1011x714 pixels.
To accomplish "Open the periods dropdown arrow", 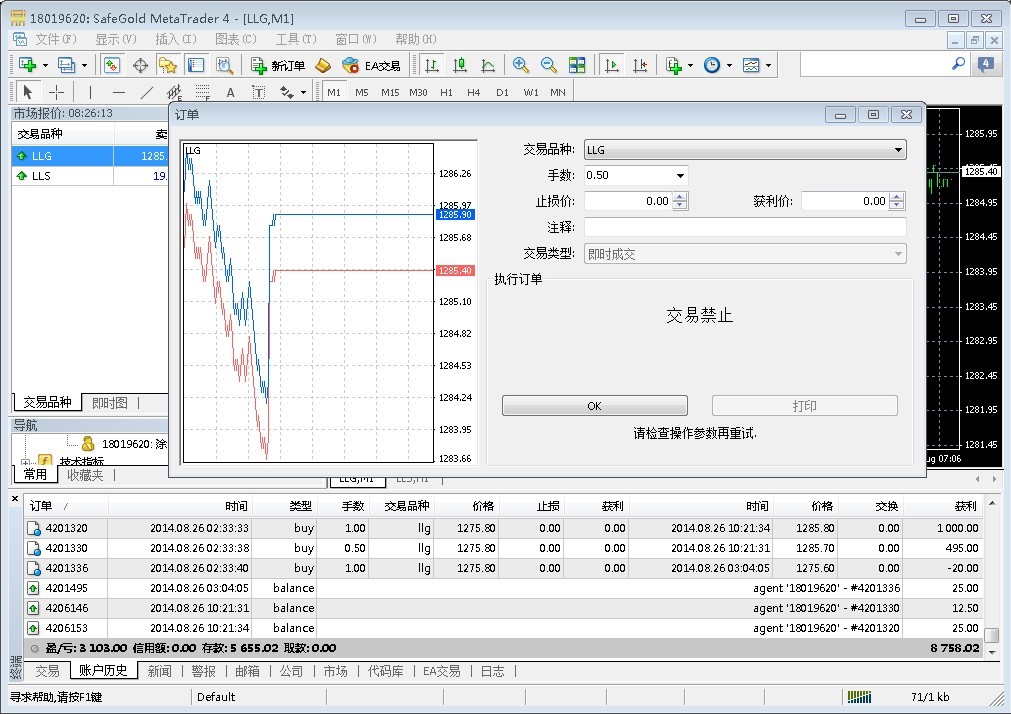I will click(x=729, y=65).
